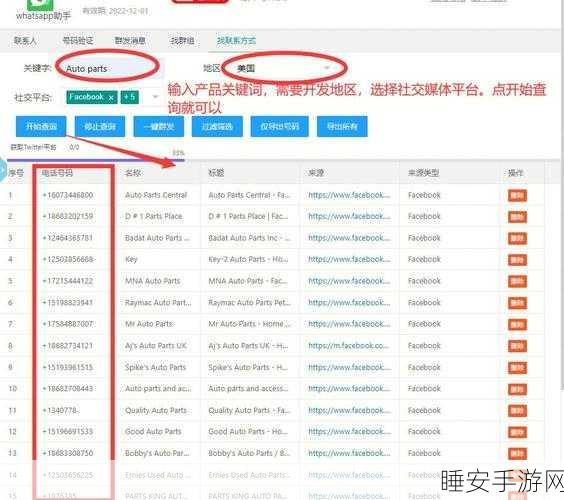
Task: Delete row 10 Auto parts and accessories
Action: 517,389
